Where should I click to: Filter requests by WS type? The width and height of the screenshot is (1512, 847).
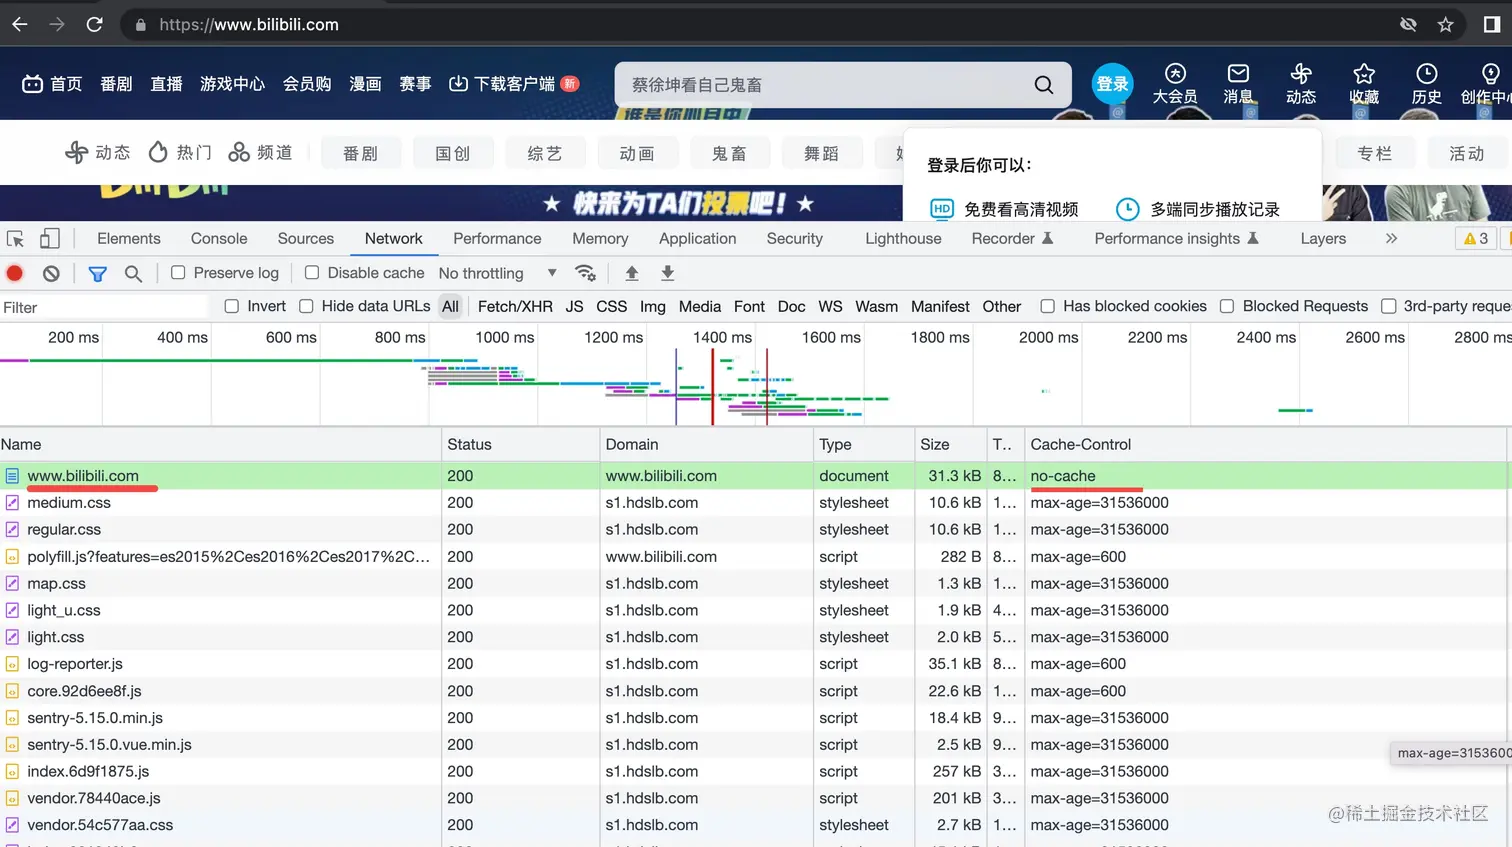(x=830, y=307)
